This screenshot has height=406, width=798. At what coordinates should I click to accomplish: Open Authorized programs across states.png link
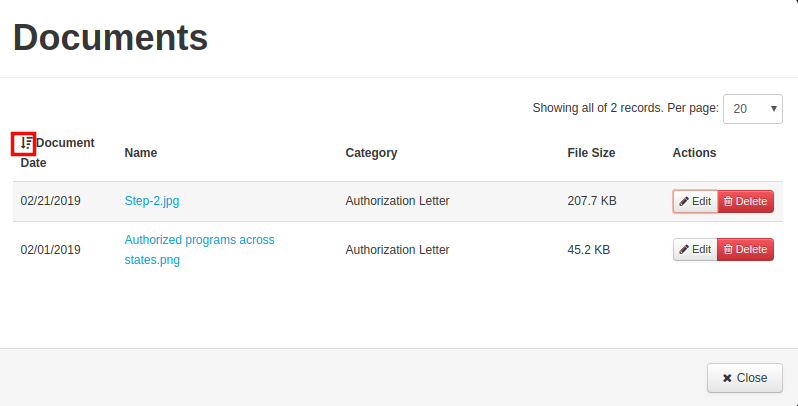(x=200, y=250)
